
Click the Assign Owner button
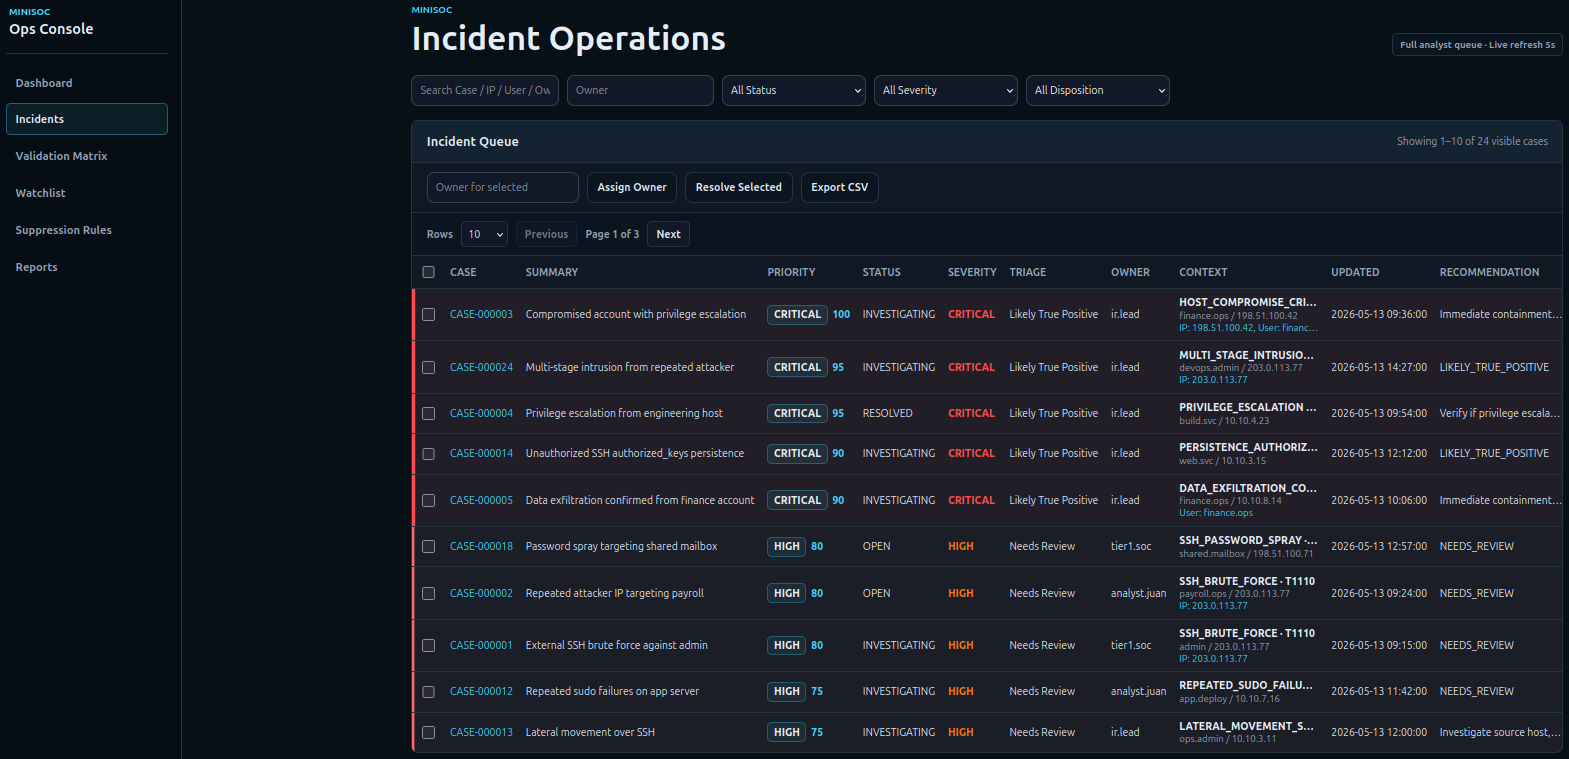(632, 187)
